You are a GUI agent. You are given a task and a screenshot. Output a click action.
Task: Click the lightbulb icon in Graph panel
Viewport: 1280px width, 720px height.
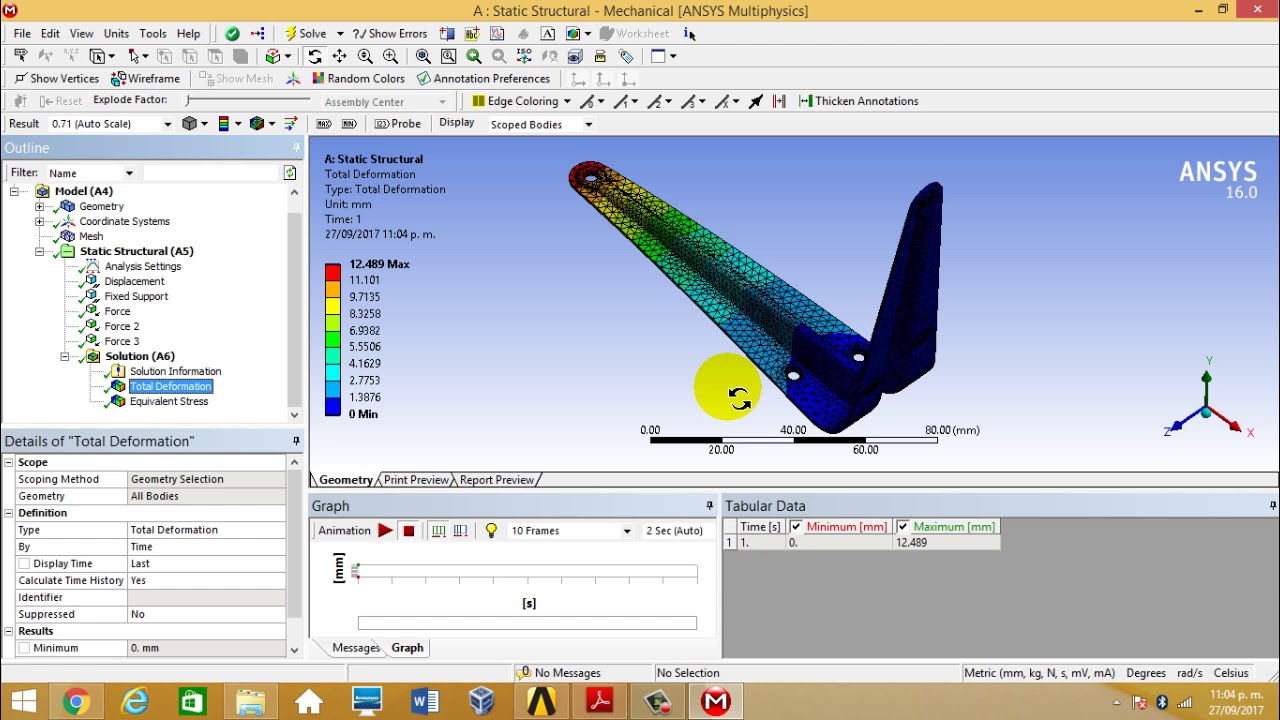coord(491,531)
